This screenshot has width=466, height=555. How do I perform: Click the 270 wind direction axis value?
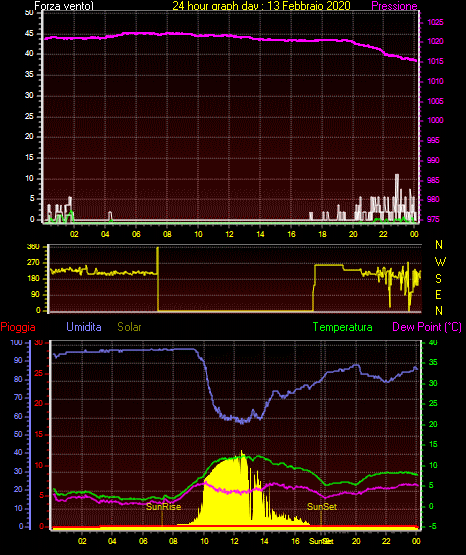[34, 263]
